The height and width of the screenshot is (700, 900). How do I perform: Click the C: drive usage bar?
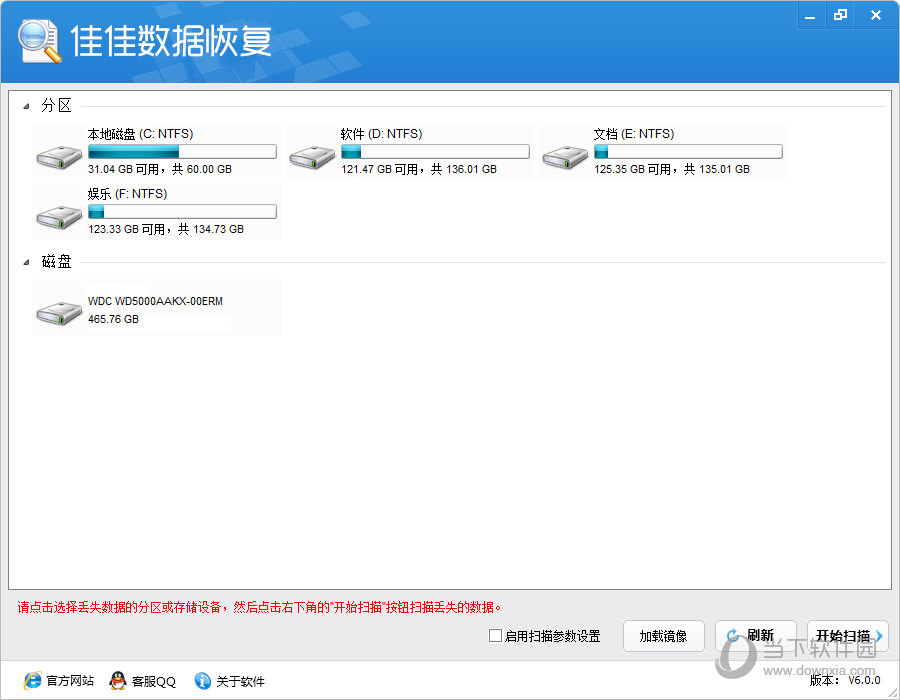[182, 152]
